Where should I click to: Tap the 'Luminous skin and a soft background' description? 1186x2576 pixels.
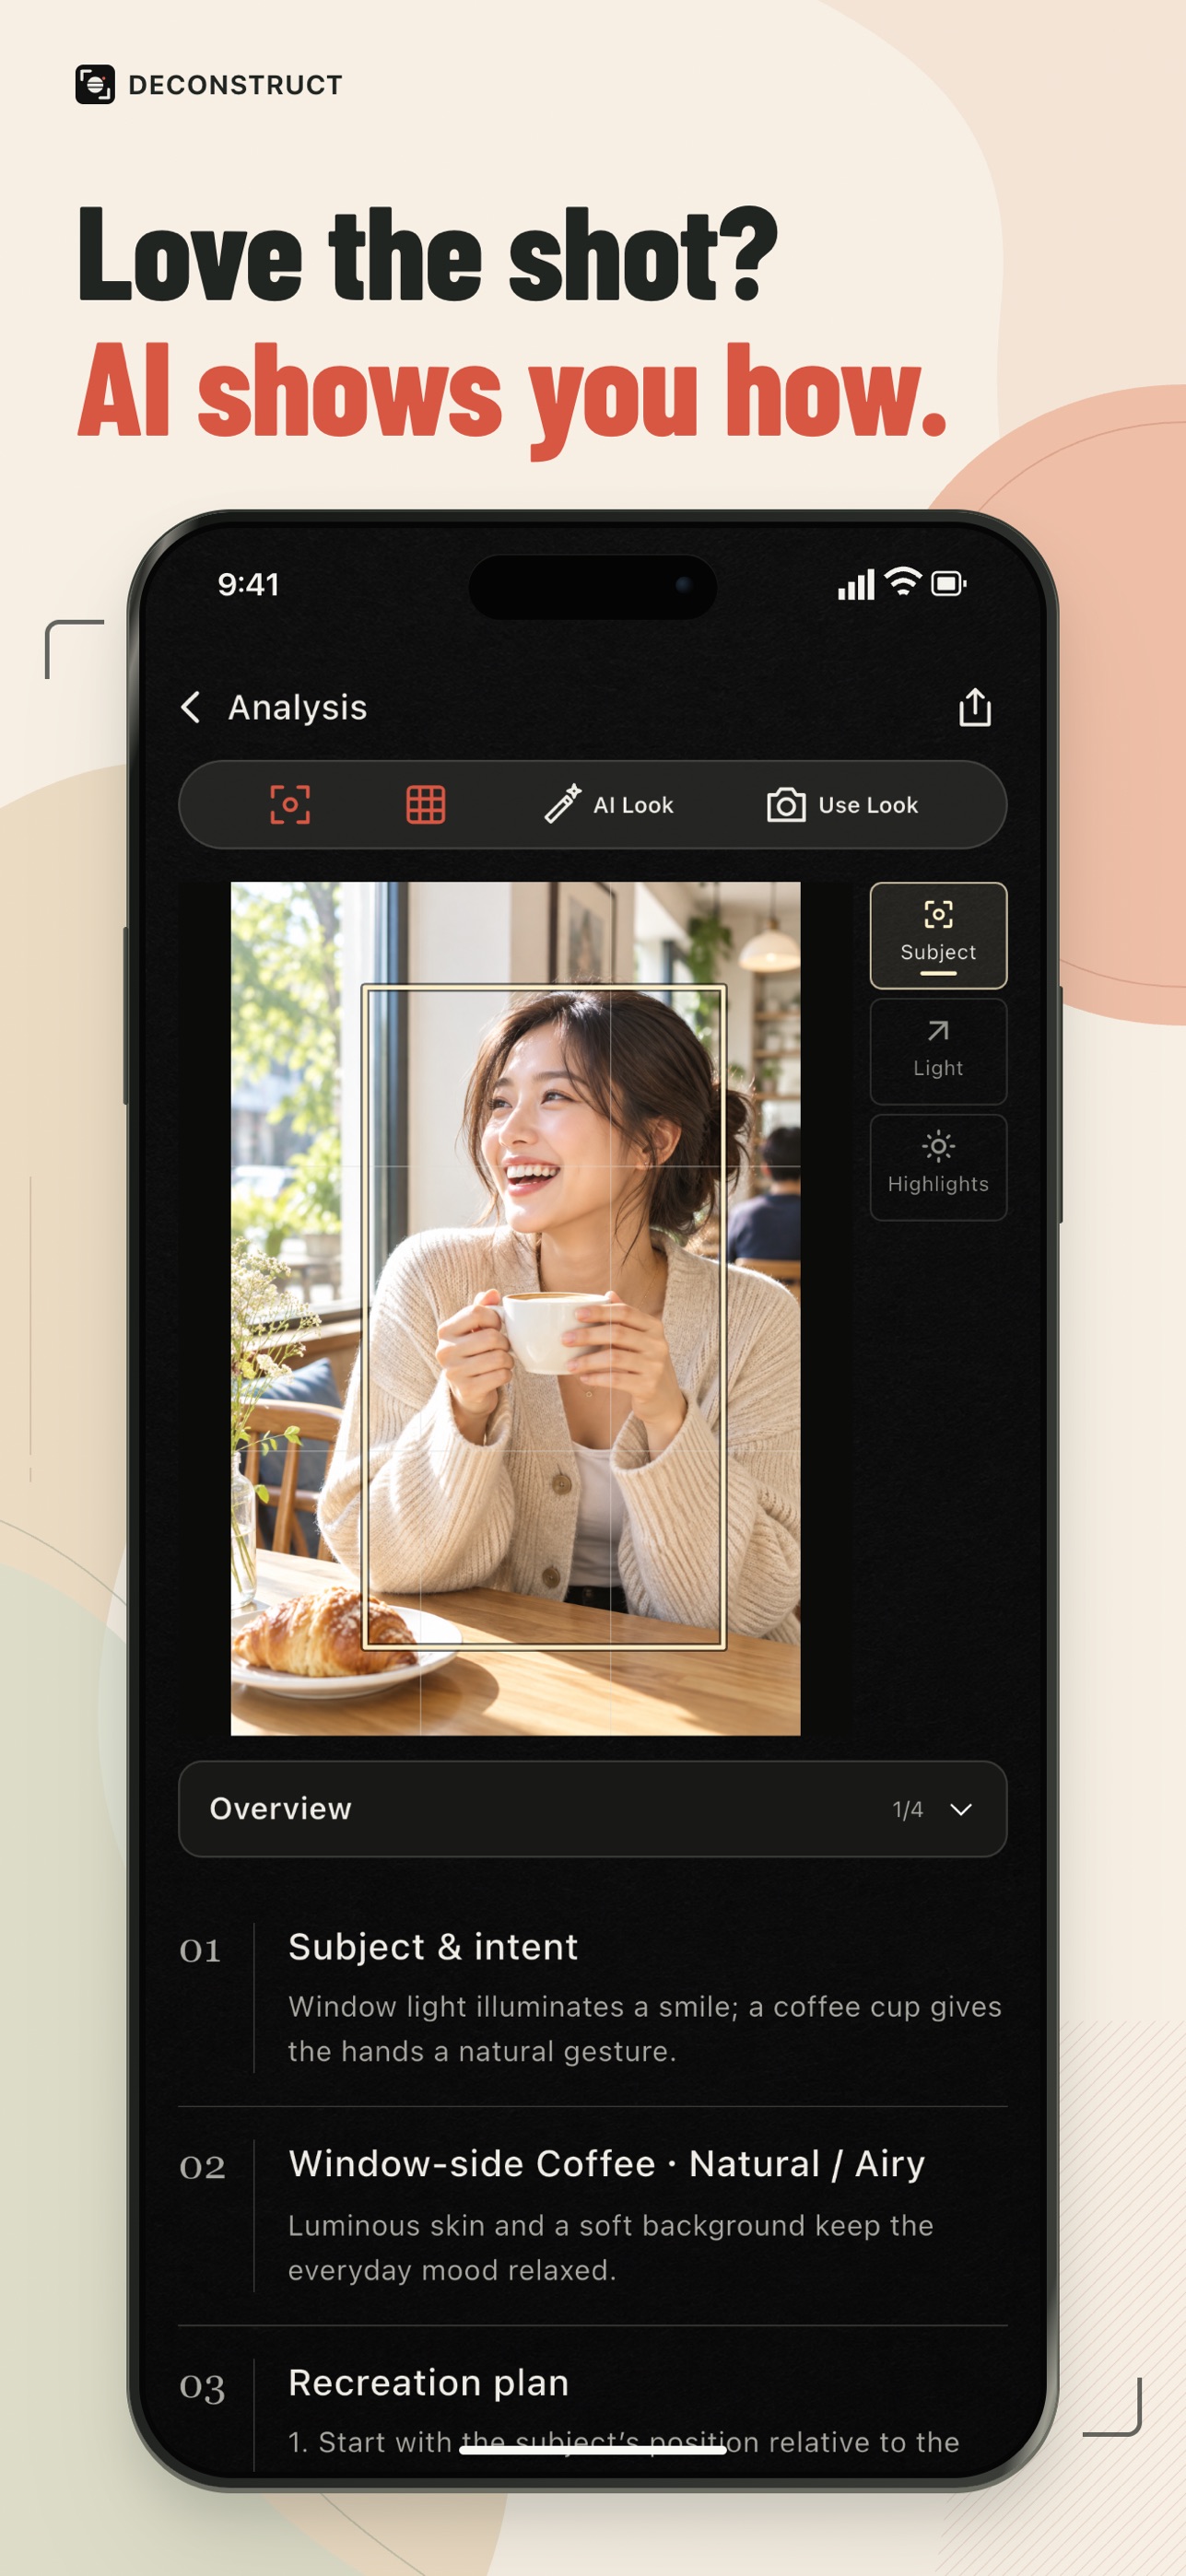(611, 2247)
